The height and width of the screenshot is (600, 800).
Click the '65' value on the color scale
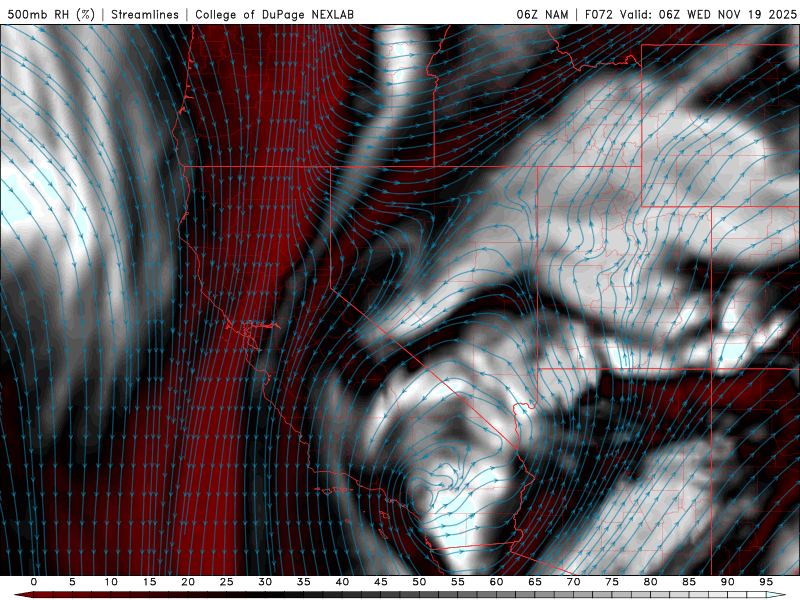pos(535,582)
